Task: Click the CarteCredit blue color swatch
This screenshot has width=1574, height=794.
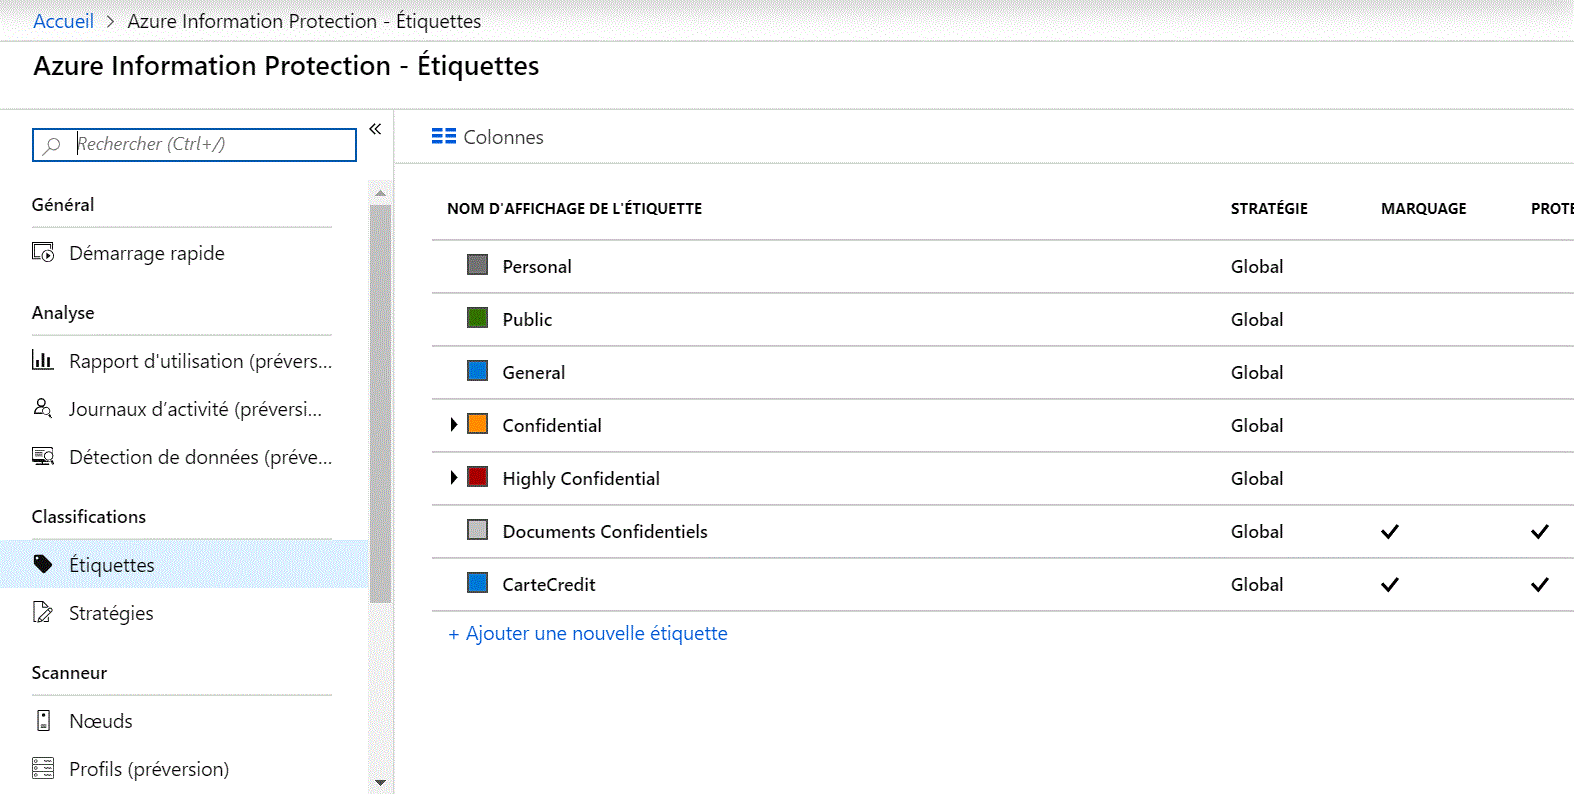Action: coord(478,583)
